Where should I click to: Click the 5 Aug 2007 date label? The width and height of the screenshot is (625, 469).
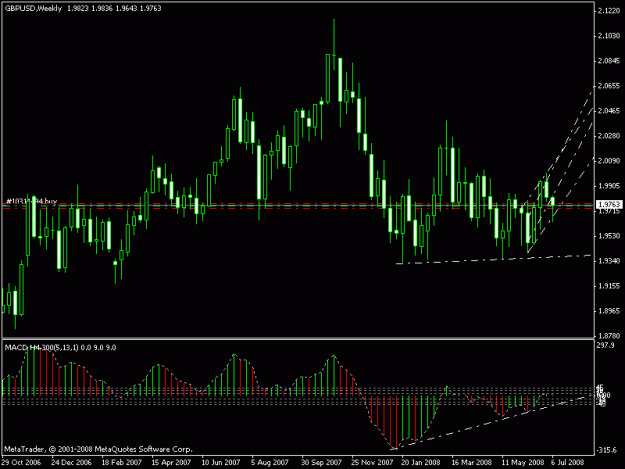coord(269,462)
